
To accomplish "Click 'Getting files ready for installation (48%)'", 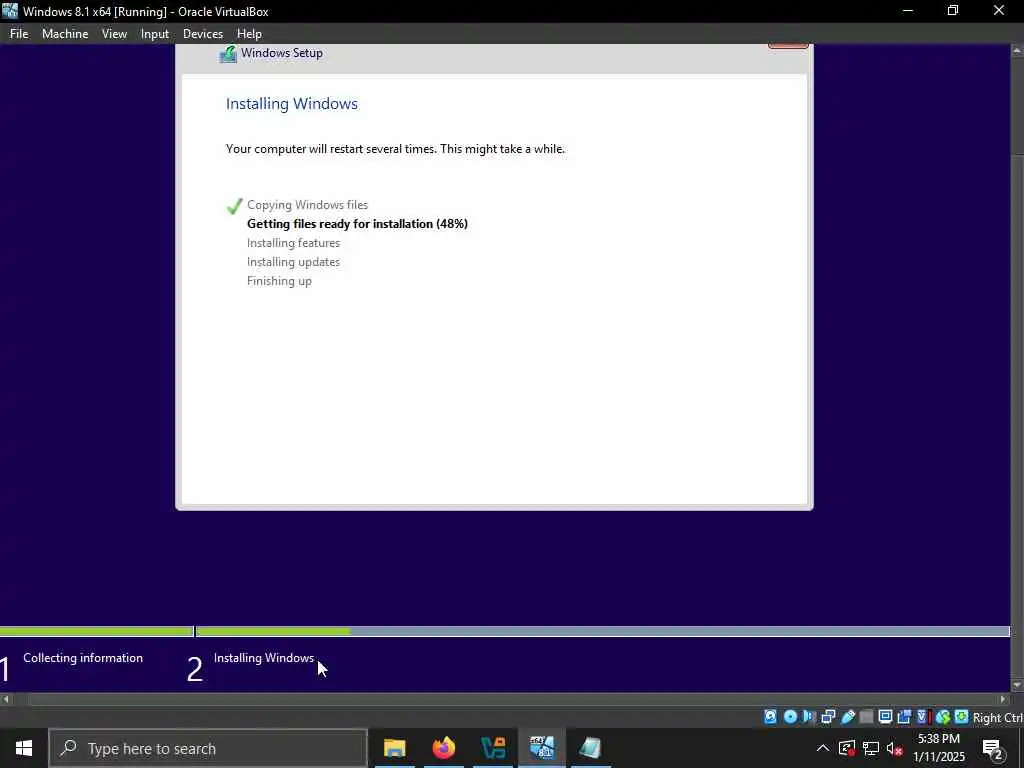I will point(357,224).
